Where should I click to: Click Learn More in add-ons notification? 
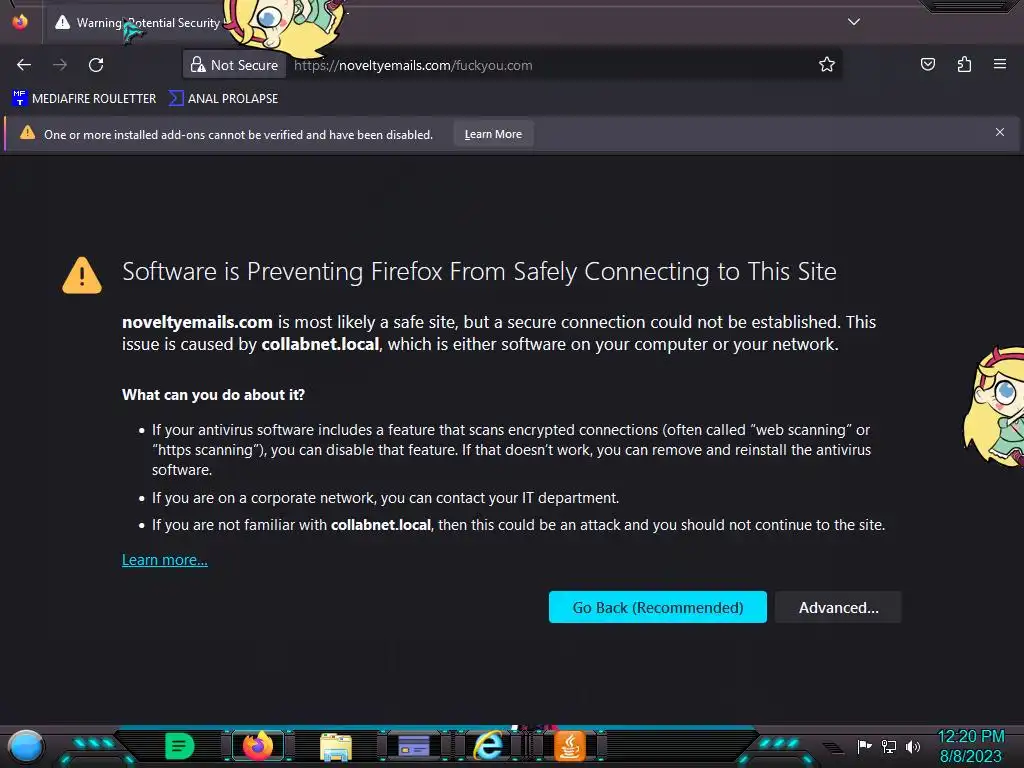(493, 134)
